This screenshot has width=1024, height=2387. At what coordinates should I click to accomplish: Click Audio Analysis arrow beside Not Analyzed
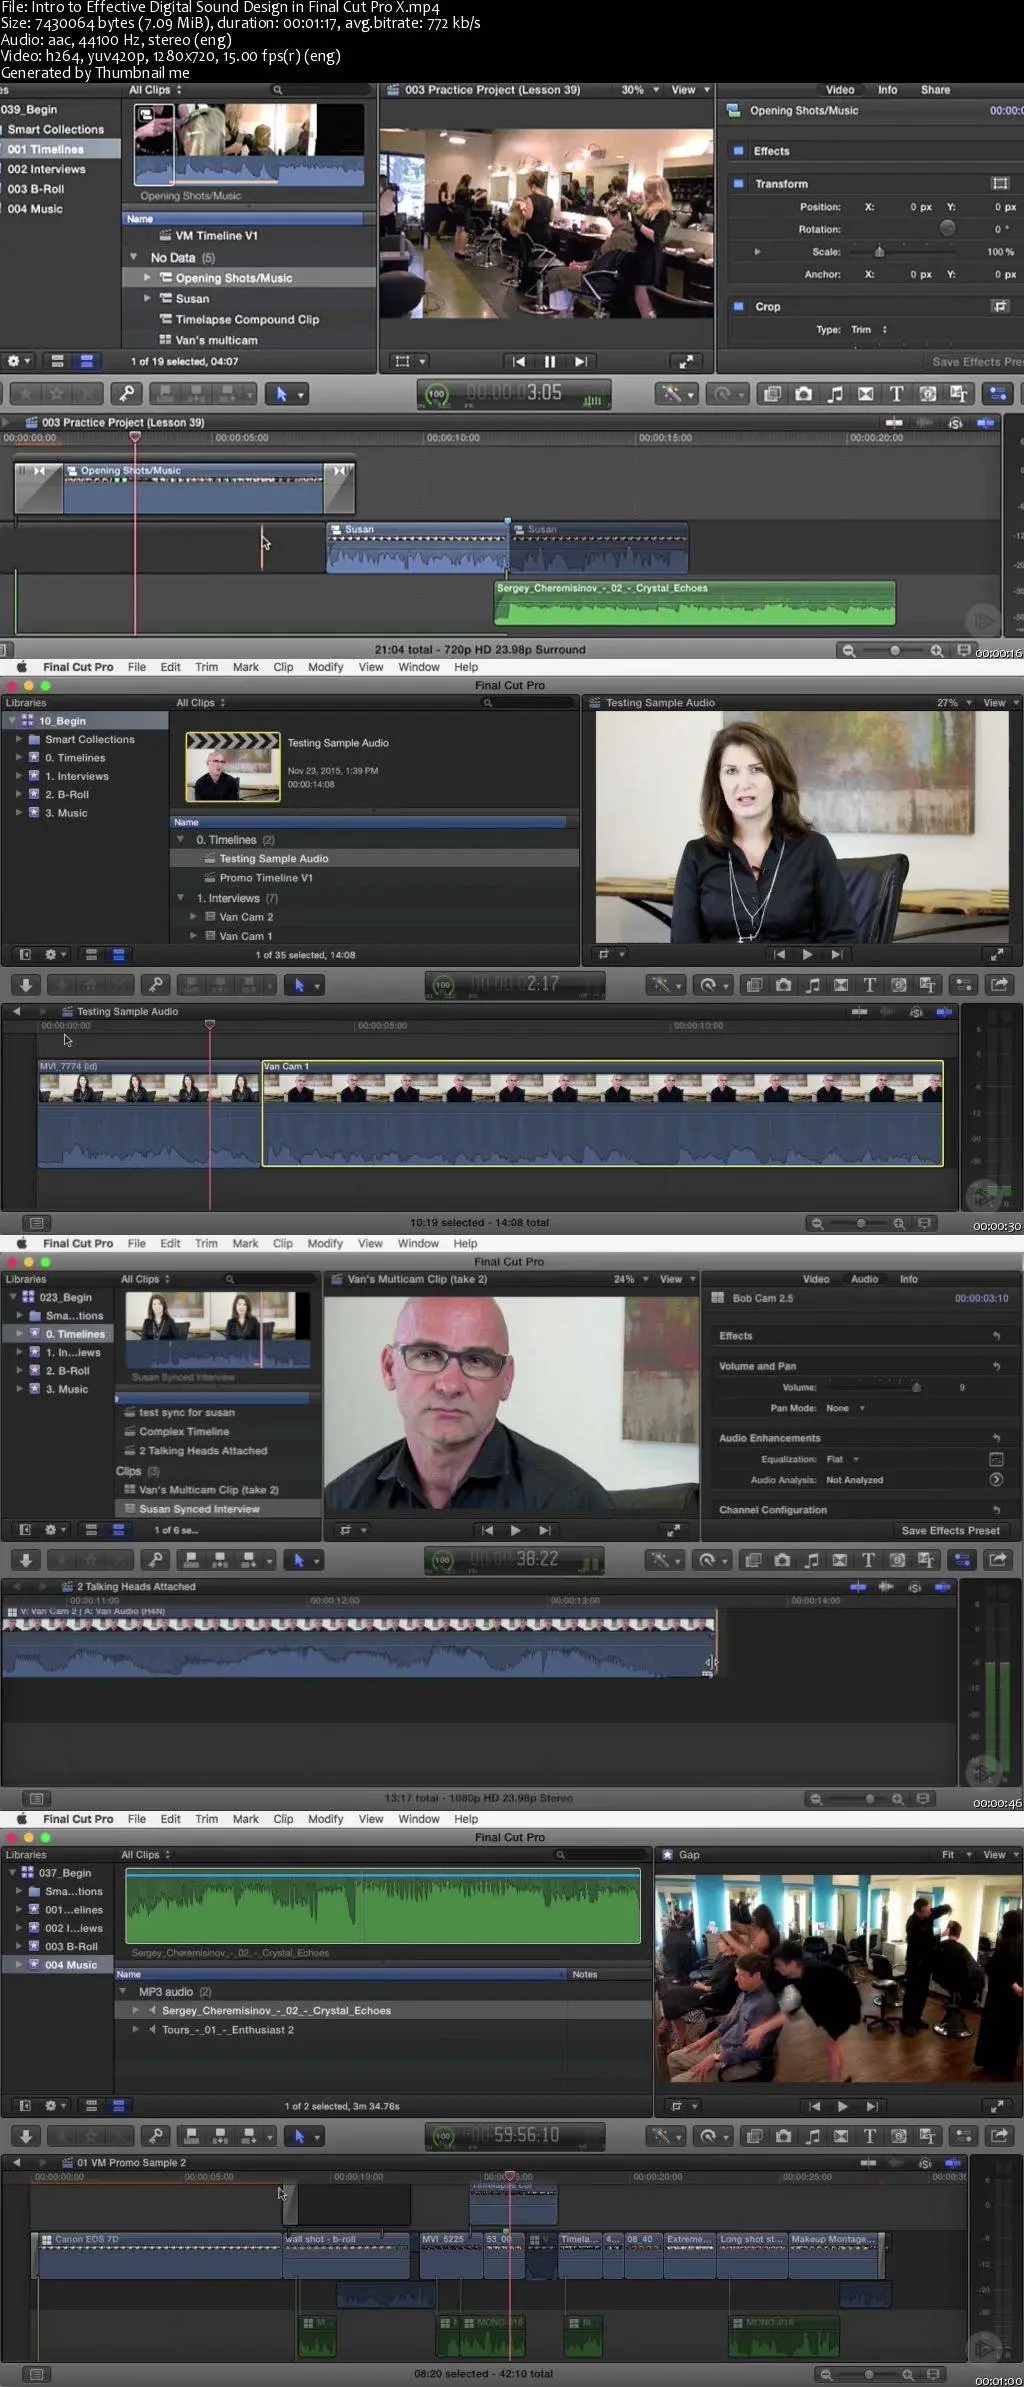996,1479
